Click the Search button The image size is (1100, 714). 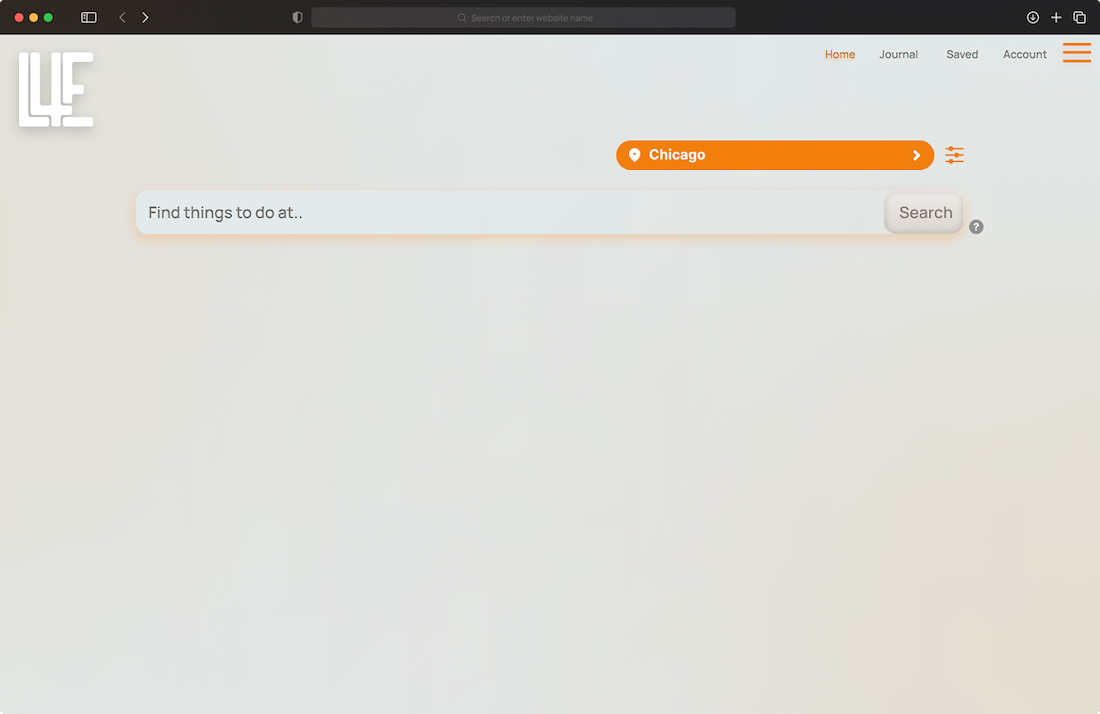click(x=923, y=213)
